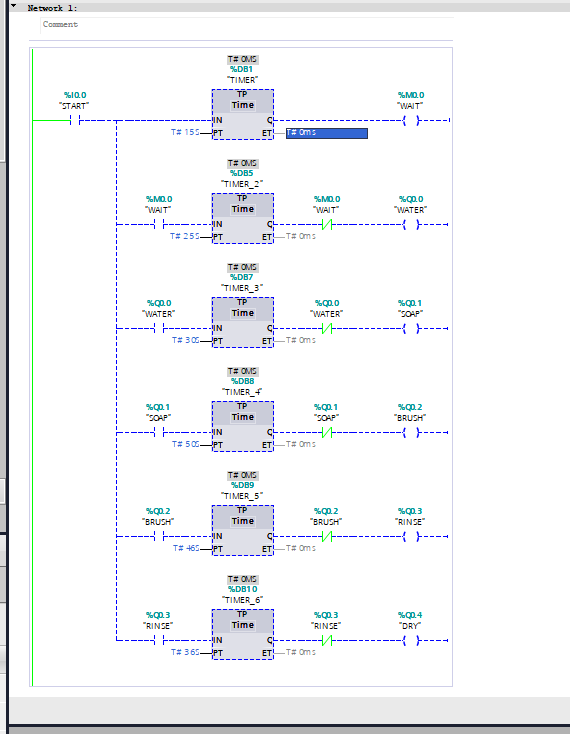
Task: Select the Network 1 title
Action: [52, 8]
